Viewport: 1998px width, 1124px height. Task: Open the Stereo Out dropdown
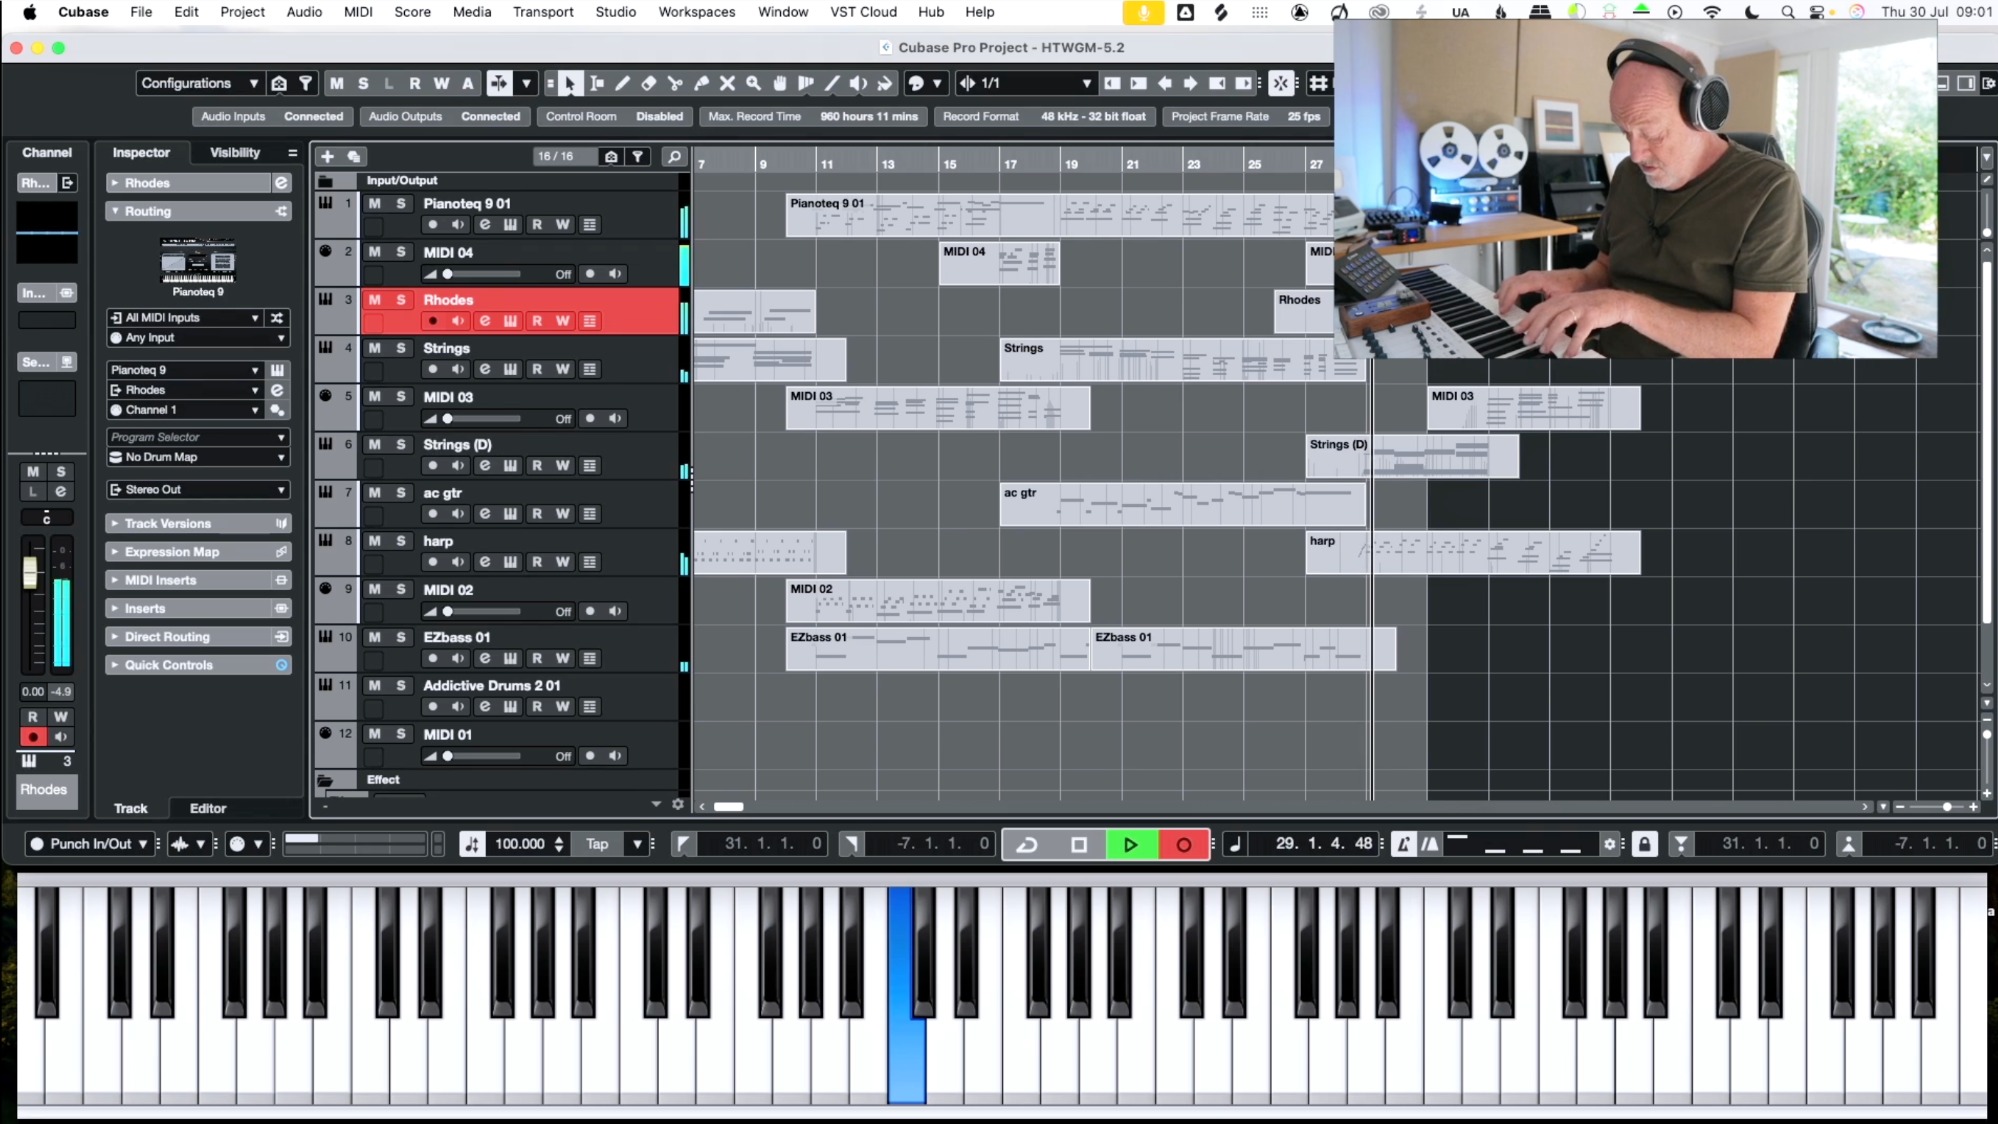[198, 490]
